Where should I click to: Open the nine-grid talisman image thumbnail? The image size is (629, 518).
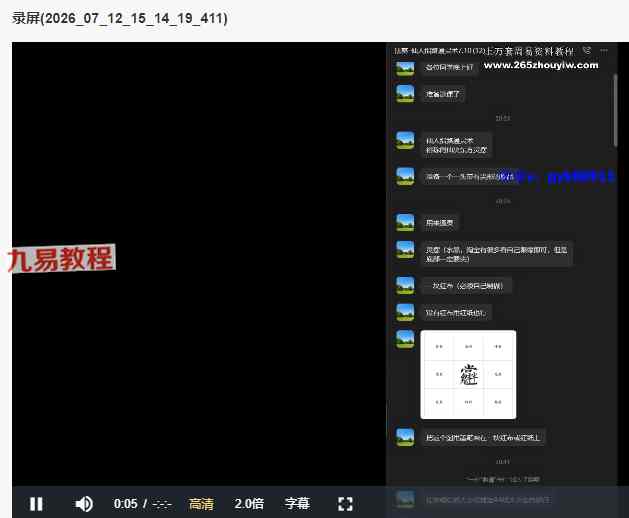(x=468, y=374)
